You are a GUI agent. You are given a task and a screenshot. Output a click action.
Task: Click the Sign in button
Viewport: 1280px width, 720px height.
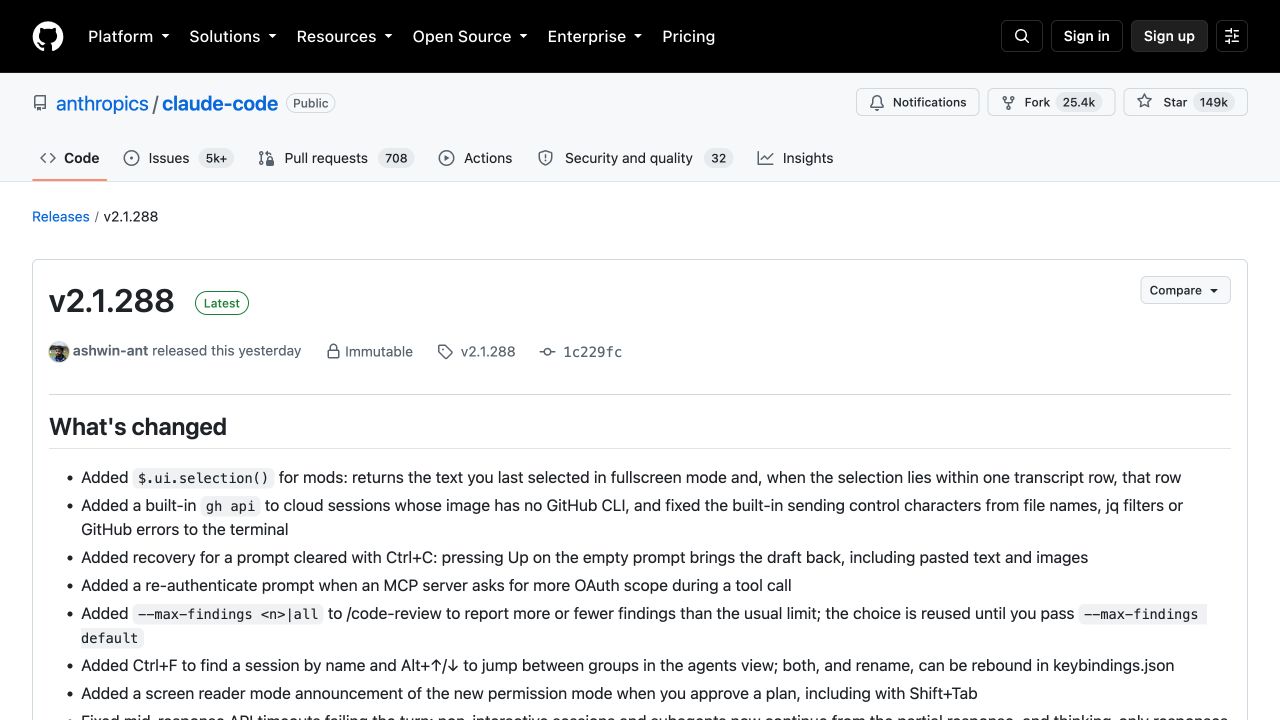coord(1087,36)
